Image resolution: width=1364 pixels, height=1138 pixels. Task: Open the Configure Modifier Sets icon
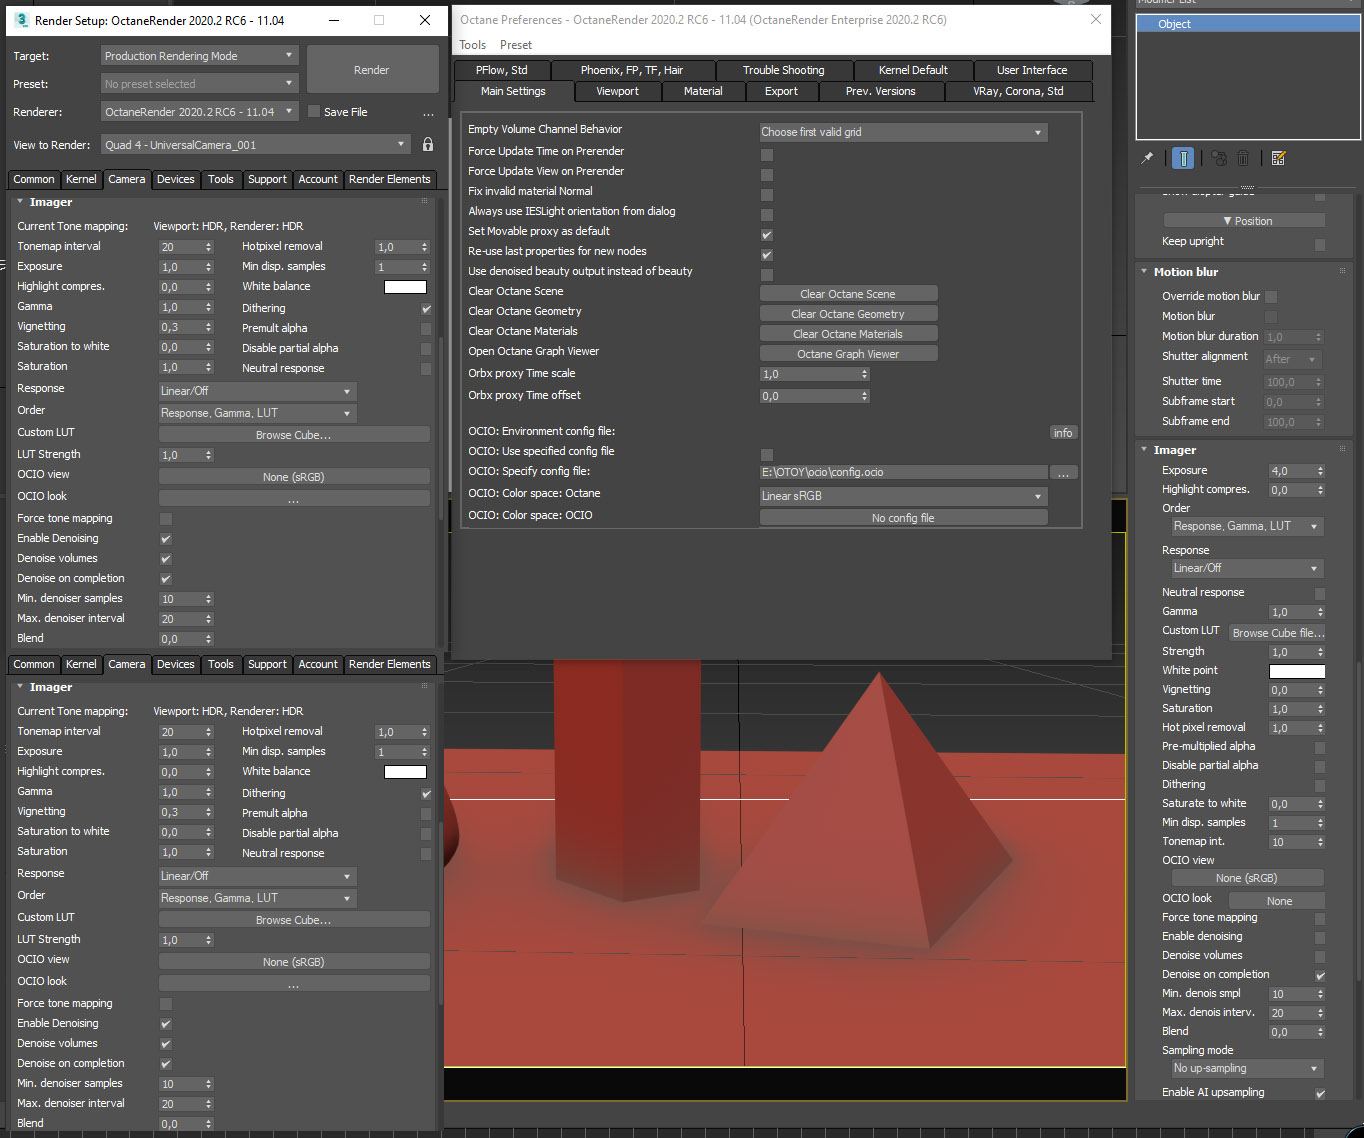(1278, 158)
